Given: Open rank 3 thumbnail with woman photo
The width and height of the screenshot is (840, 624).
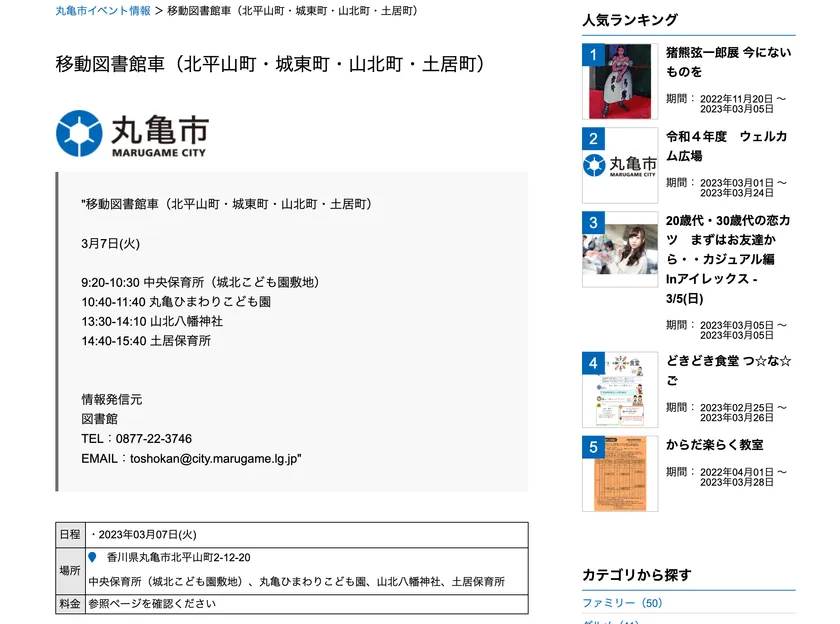Looking at the screenshot, I should (x=620, y=250).
